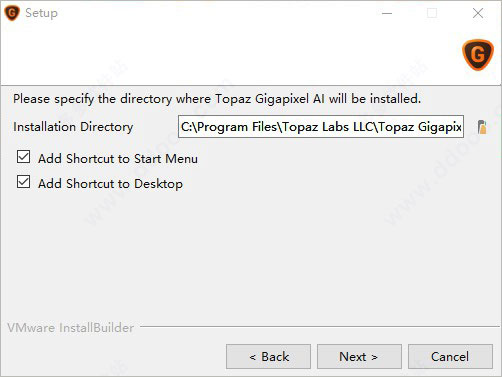Screen dimensions: 502x377
Task: Go back with the < Back button
Action: click(268, 357)
